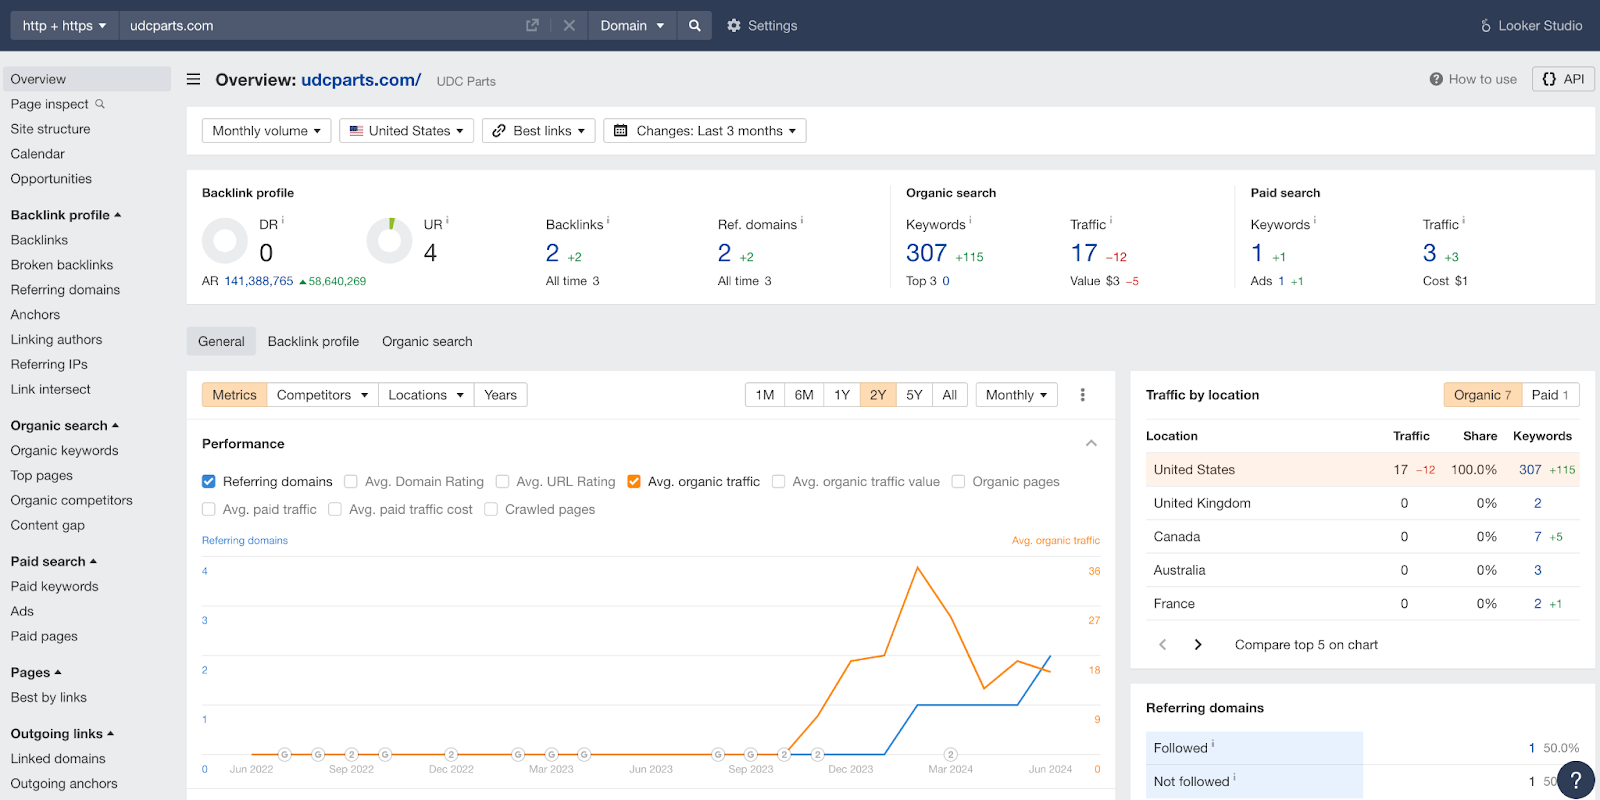Click the Followed info icon
Screen dimensions: 1600x800
(1213, 744)
